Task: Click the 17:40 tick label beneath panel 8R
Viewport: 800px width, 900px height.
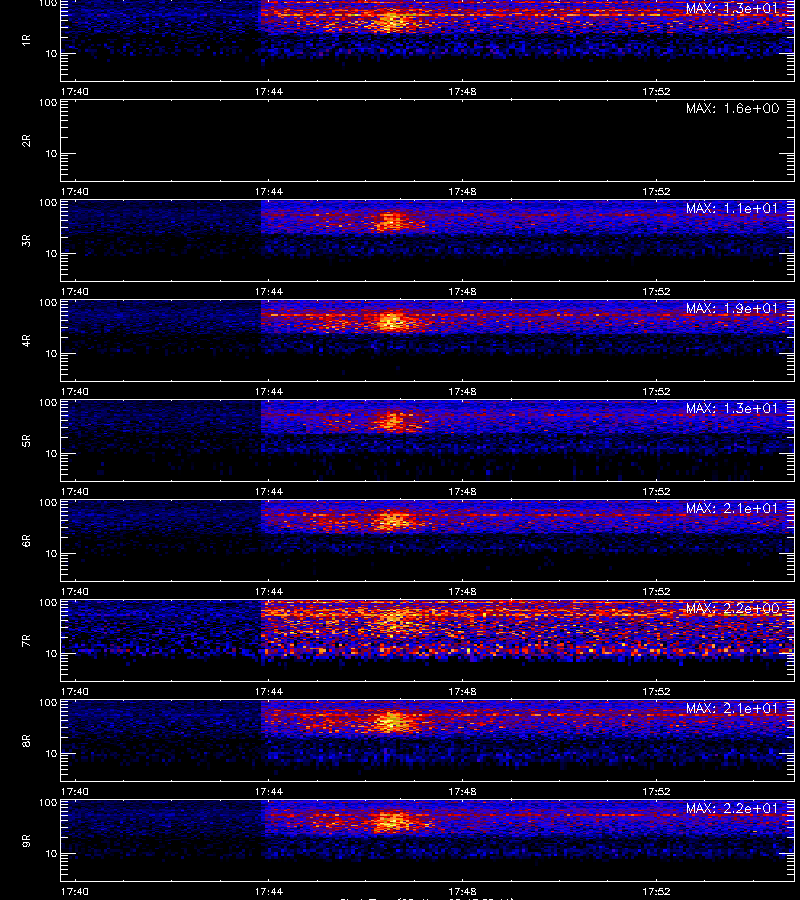Action: tap(75, 792)
